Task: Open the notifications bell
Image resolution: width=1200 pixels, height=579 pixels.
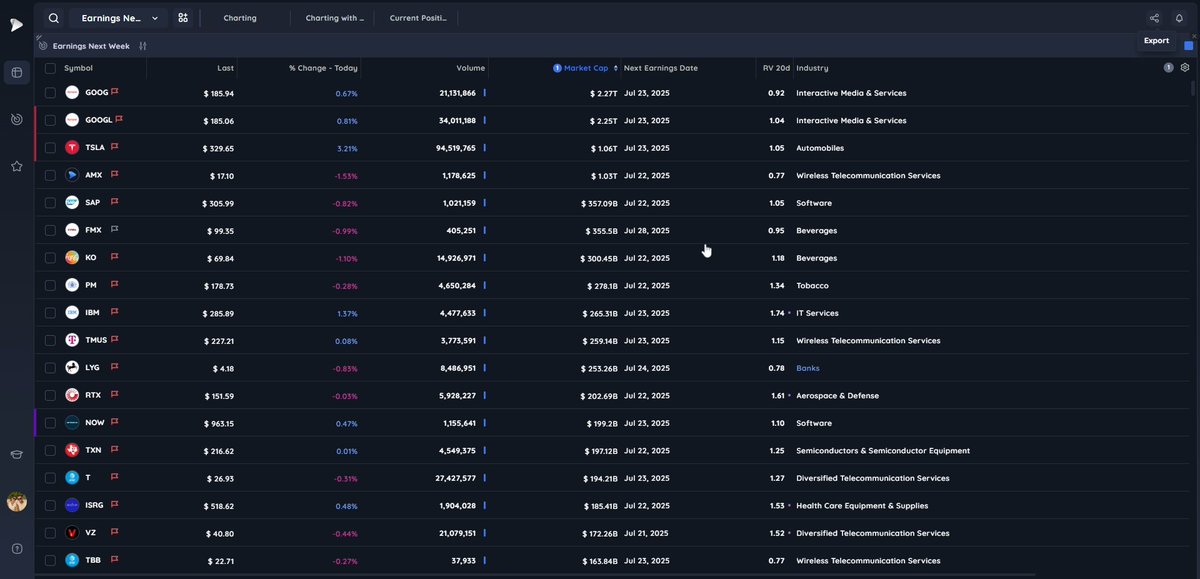Action: click(1179, 18)
